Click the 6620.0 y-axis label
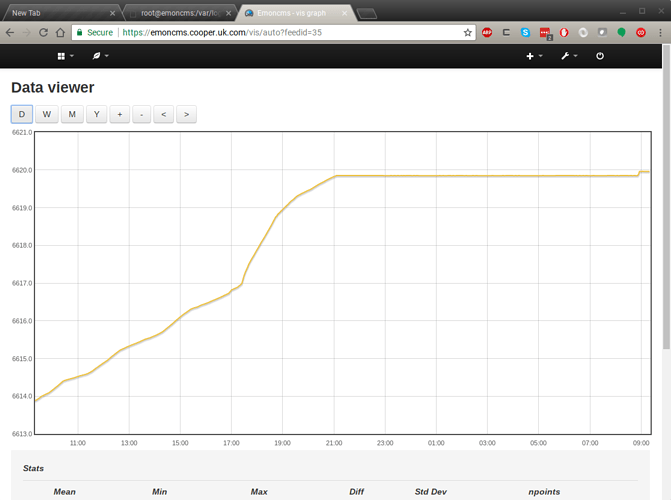This screenshot has height=500, width=671. [x=22, y=170]
